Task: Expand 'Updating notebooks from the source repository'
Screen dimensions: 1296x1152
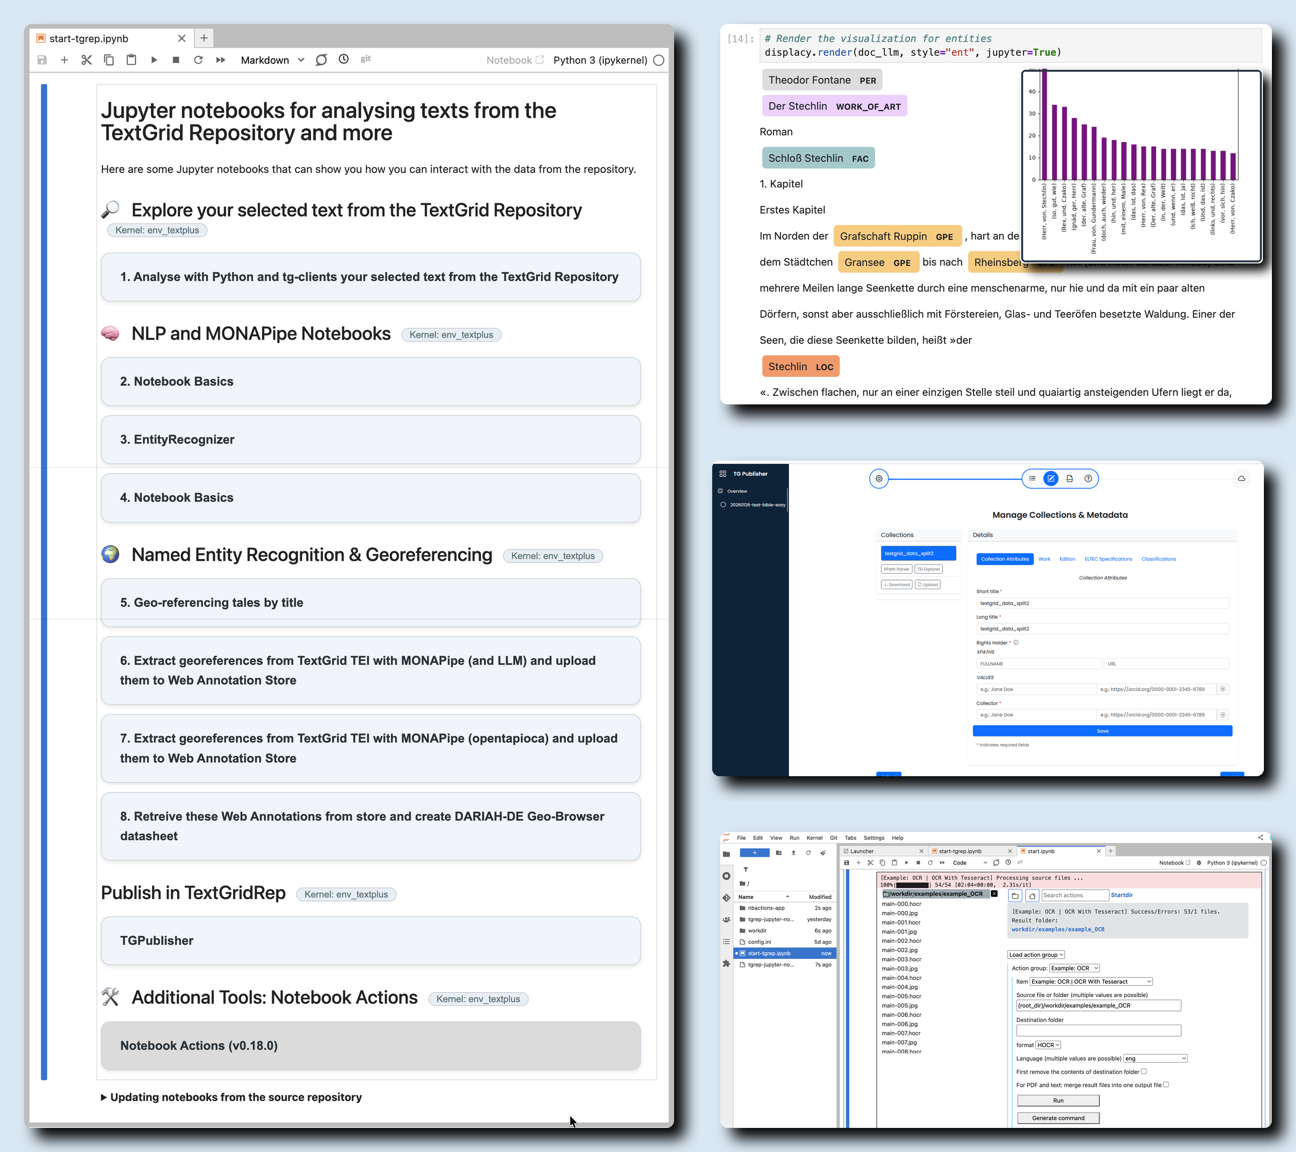Action: tap(231, 1097)
